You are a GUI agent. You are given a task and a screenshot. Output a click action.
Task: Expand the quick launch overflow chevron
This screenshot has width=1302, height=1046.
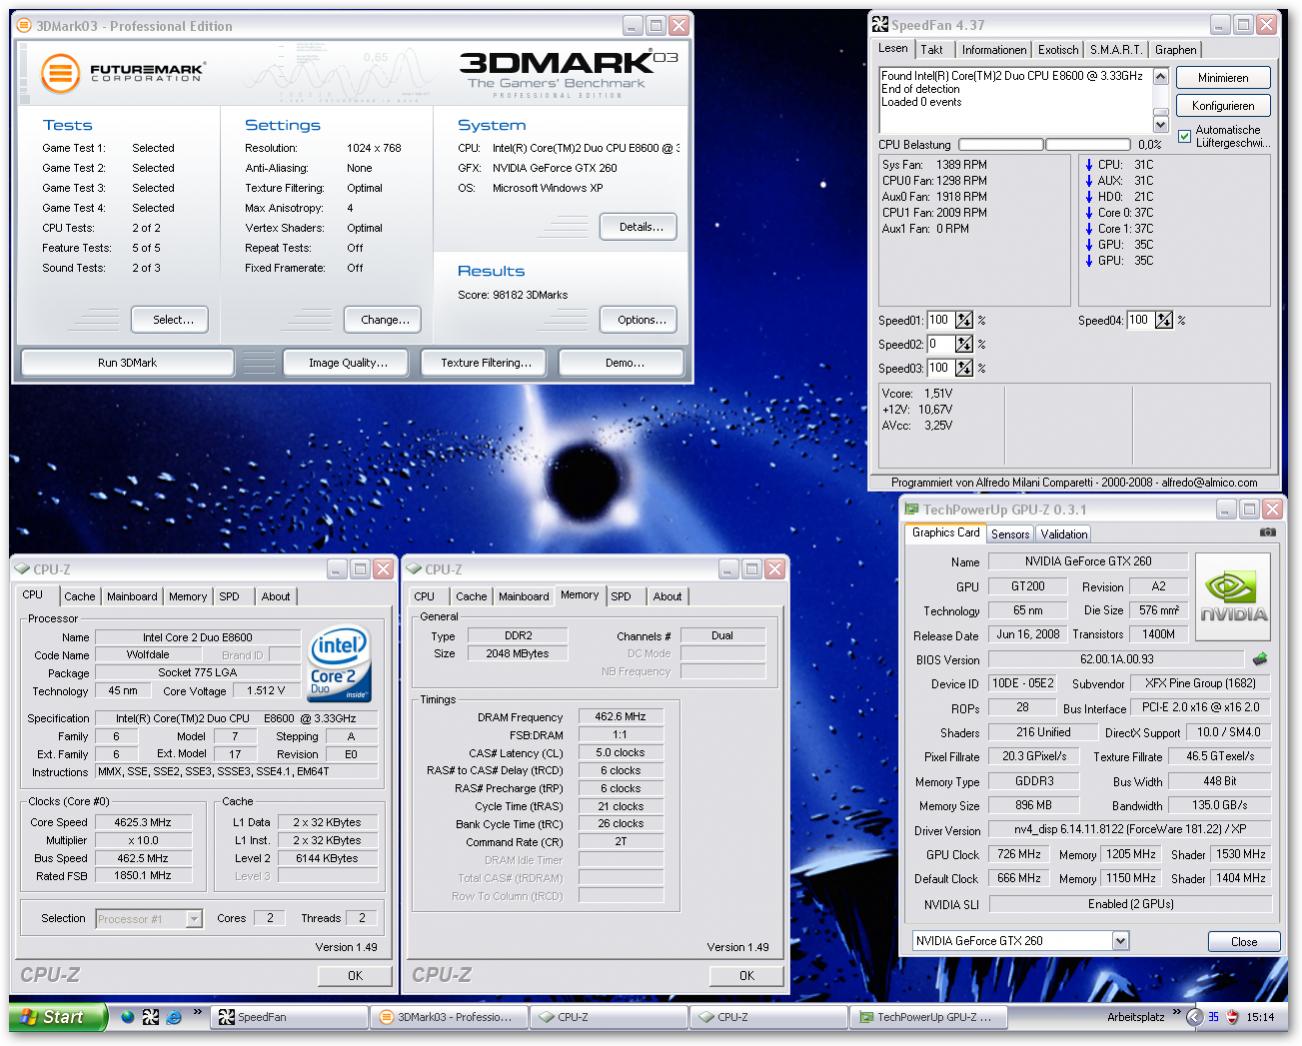[x=198, y=1012]
